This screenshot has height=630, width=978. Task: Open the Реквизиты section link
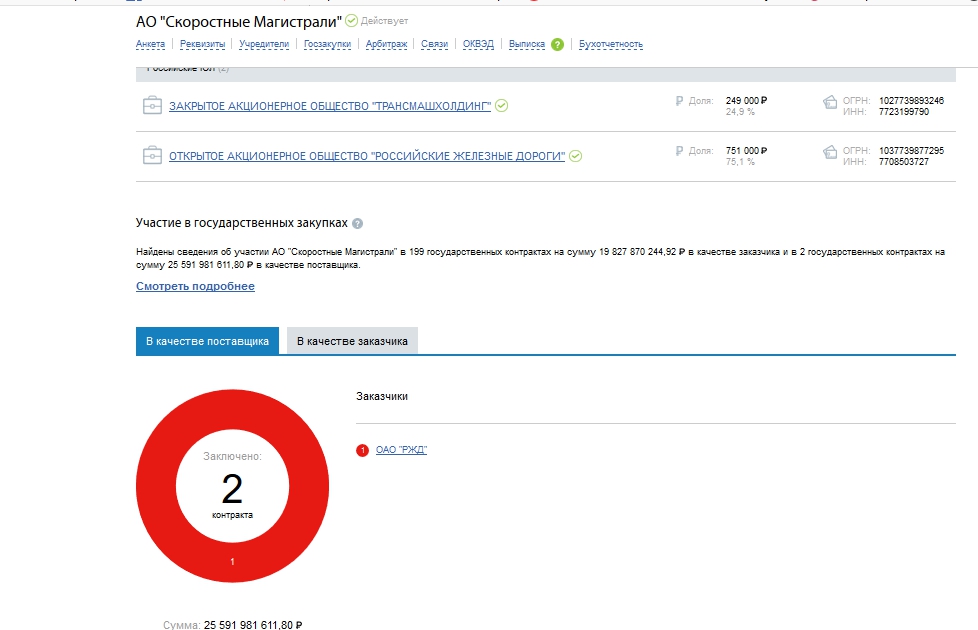tap(202, 44)
